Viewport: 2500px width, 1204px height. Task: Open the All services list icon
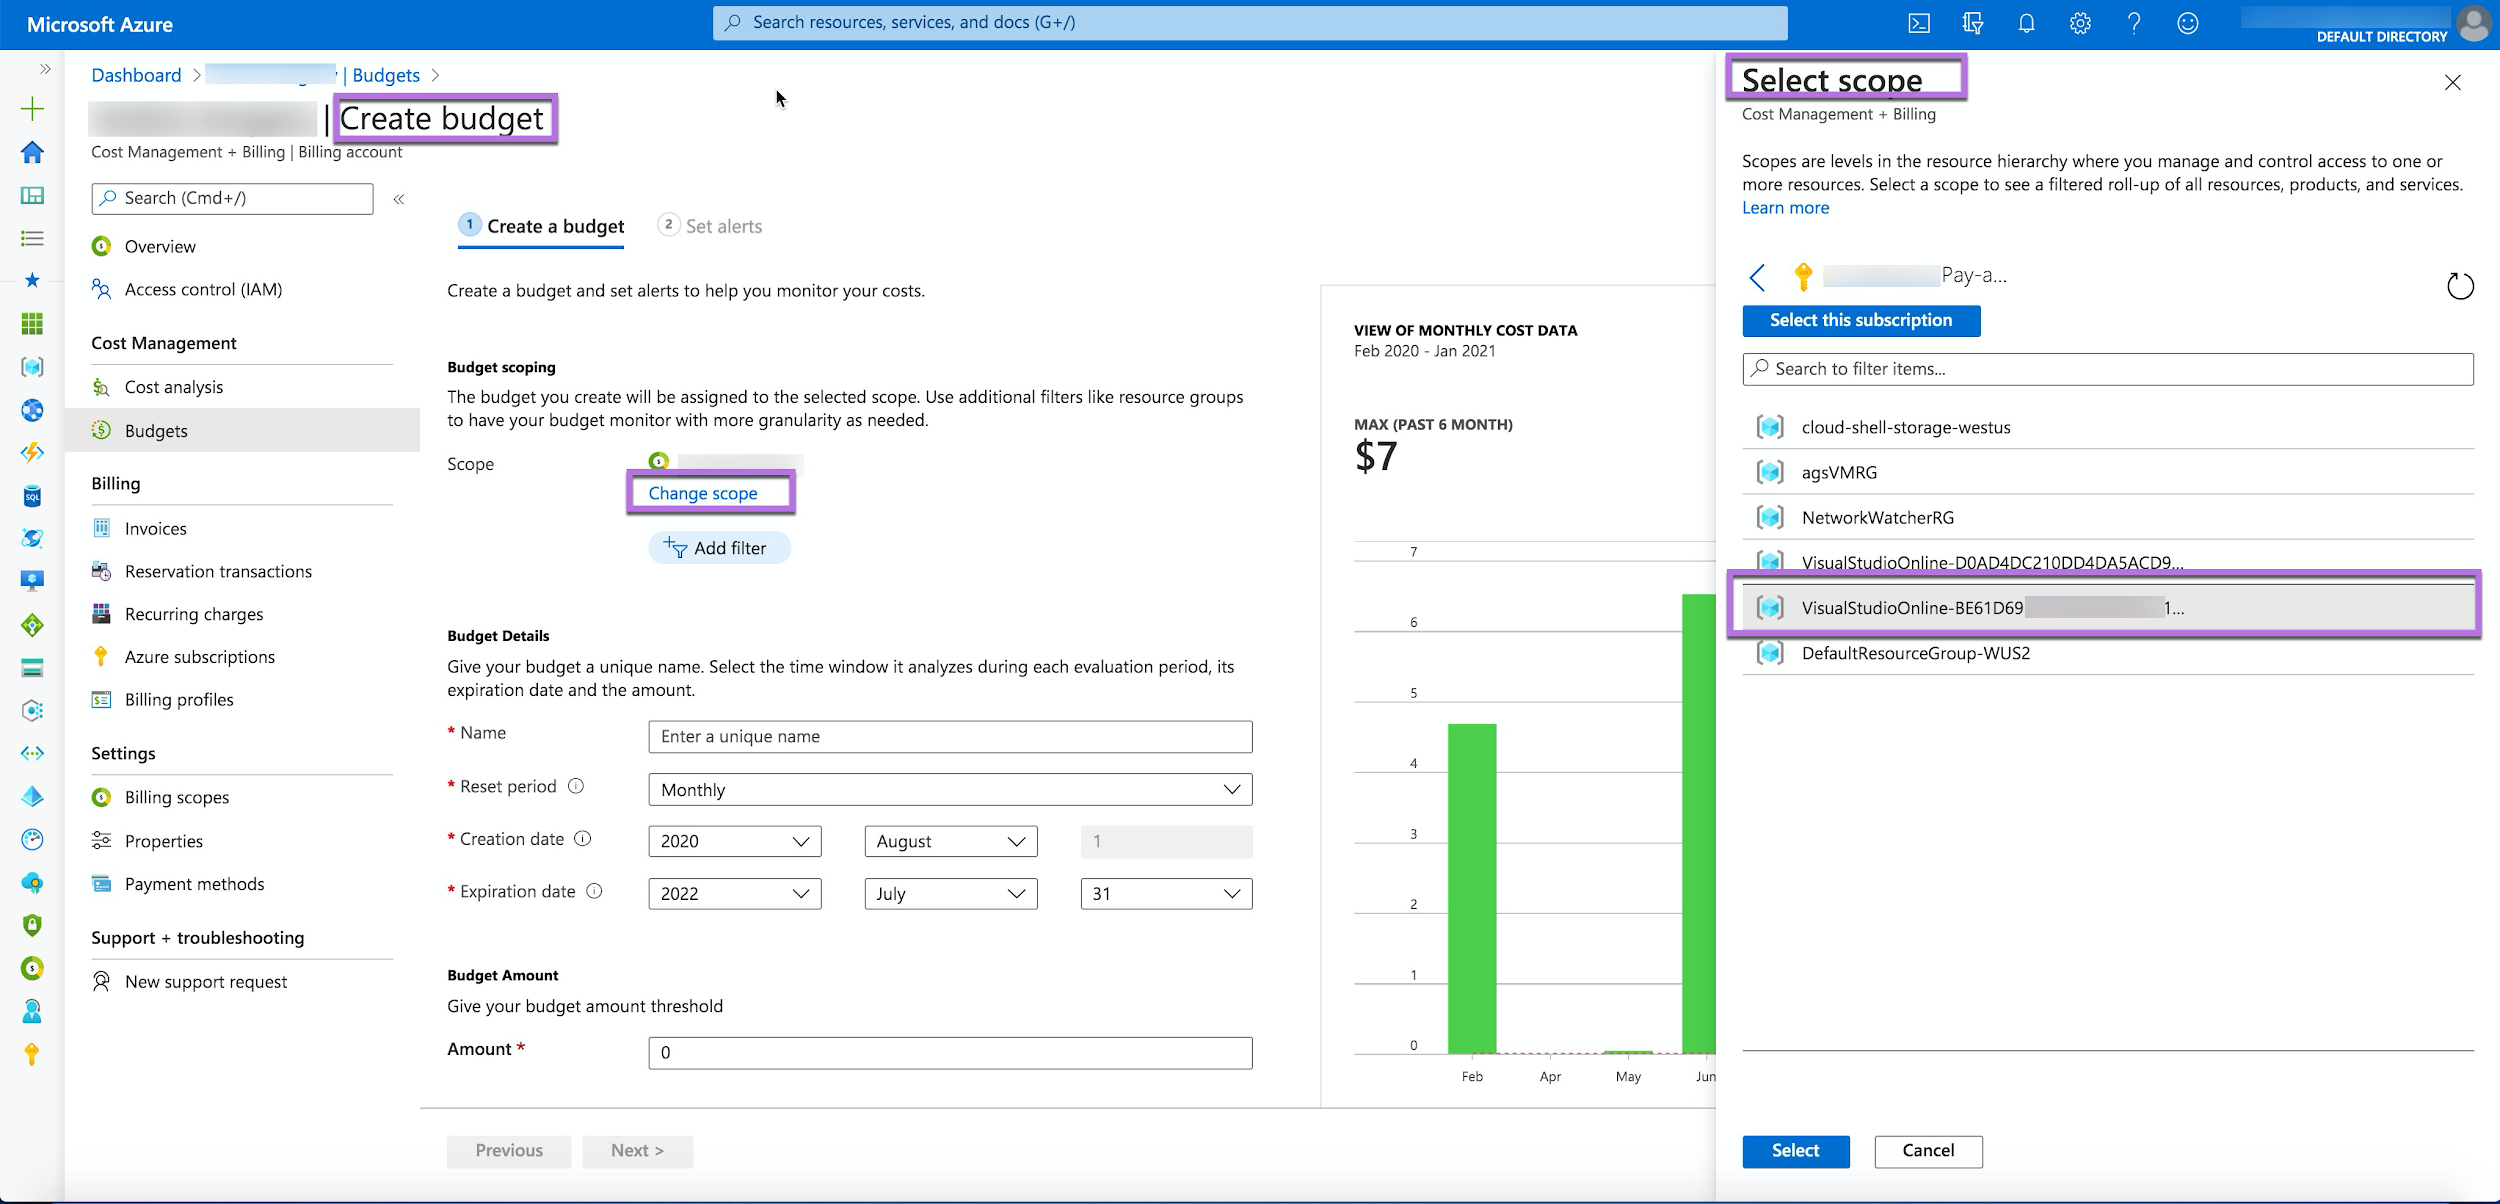coord(32,238)
